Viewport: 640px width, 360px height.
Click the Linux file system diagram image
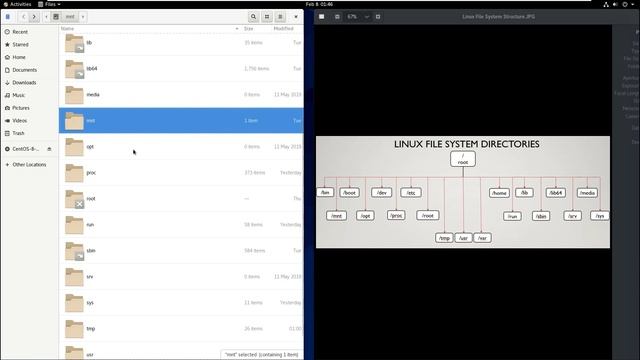(x=463, y=192)
